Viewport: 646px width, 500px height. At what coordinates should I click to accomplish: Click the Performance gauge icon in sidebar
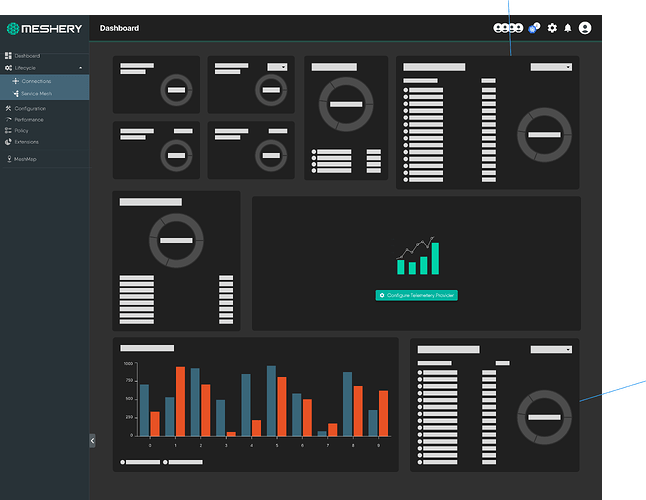[8, 119]
